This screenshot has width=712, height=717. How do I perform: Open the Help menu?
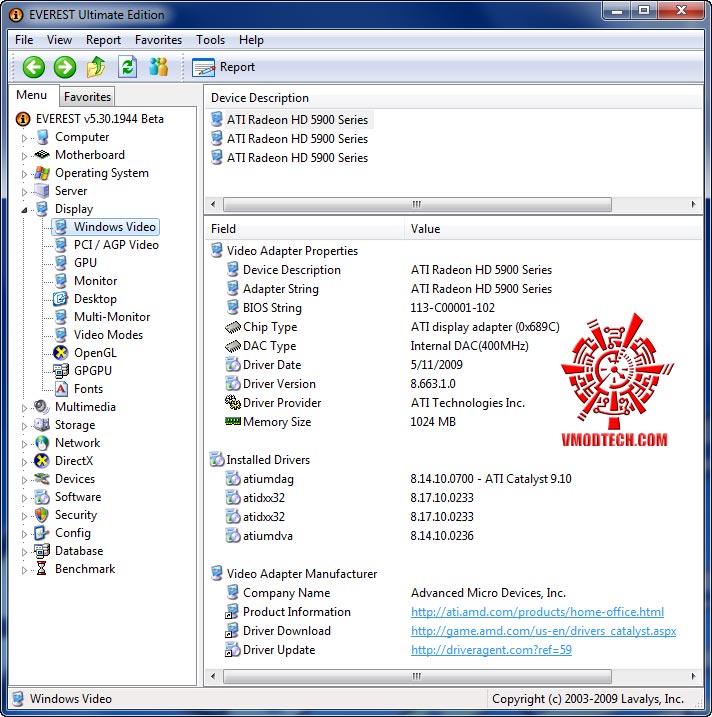coord(251,40)
